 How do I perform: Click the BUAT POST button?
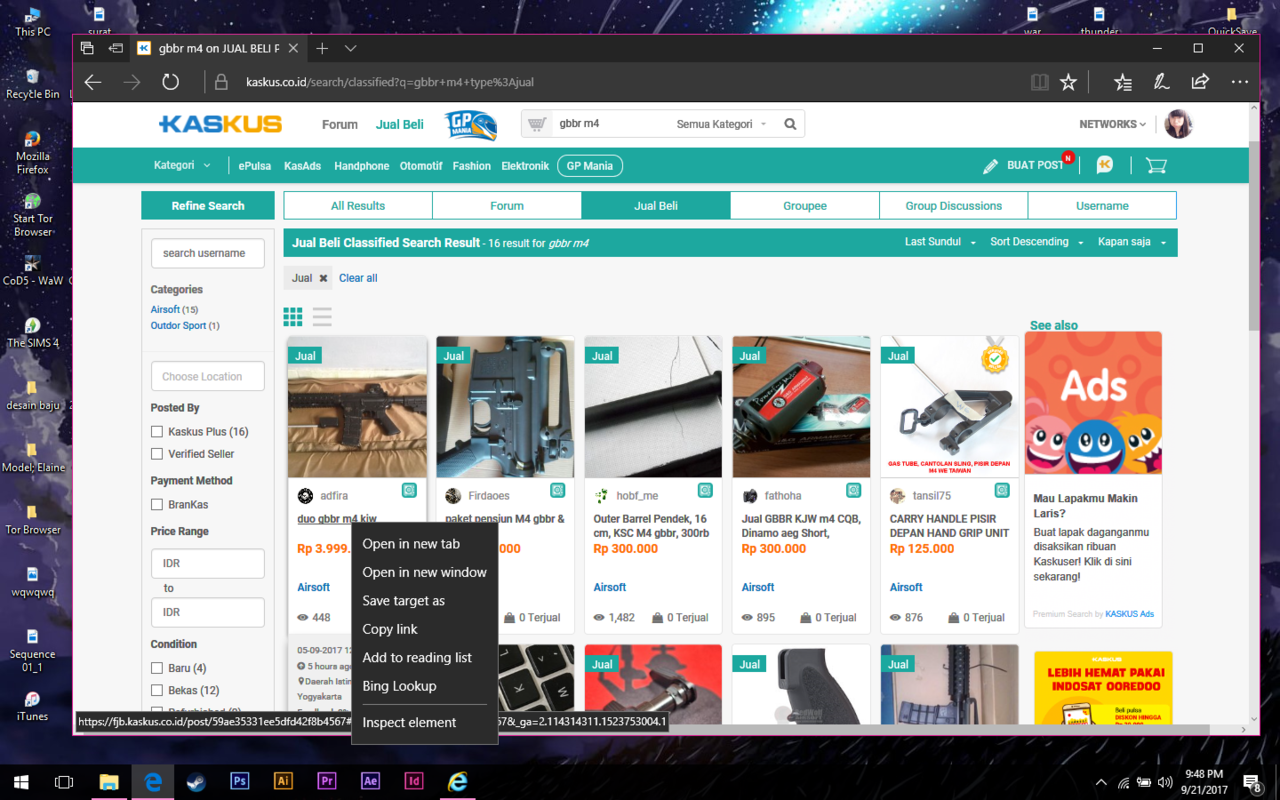[1025, 165]
